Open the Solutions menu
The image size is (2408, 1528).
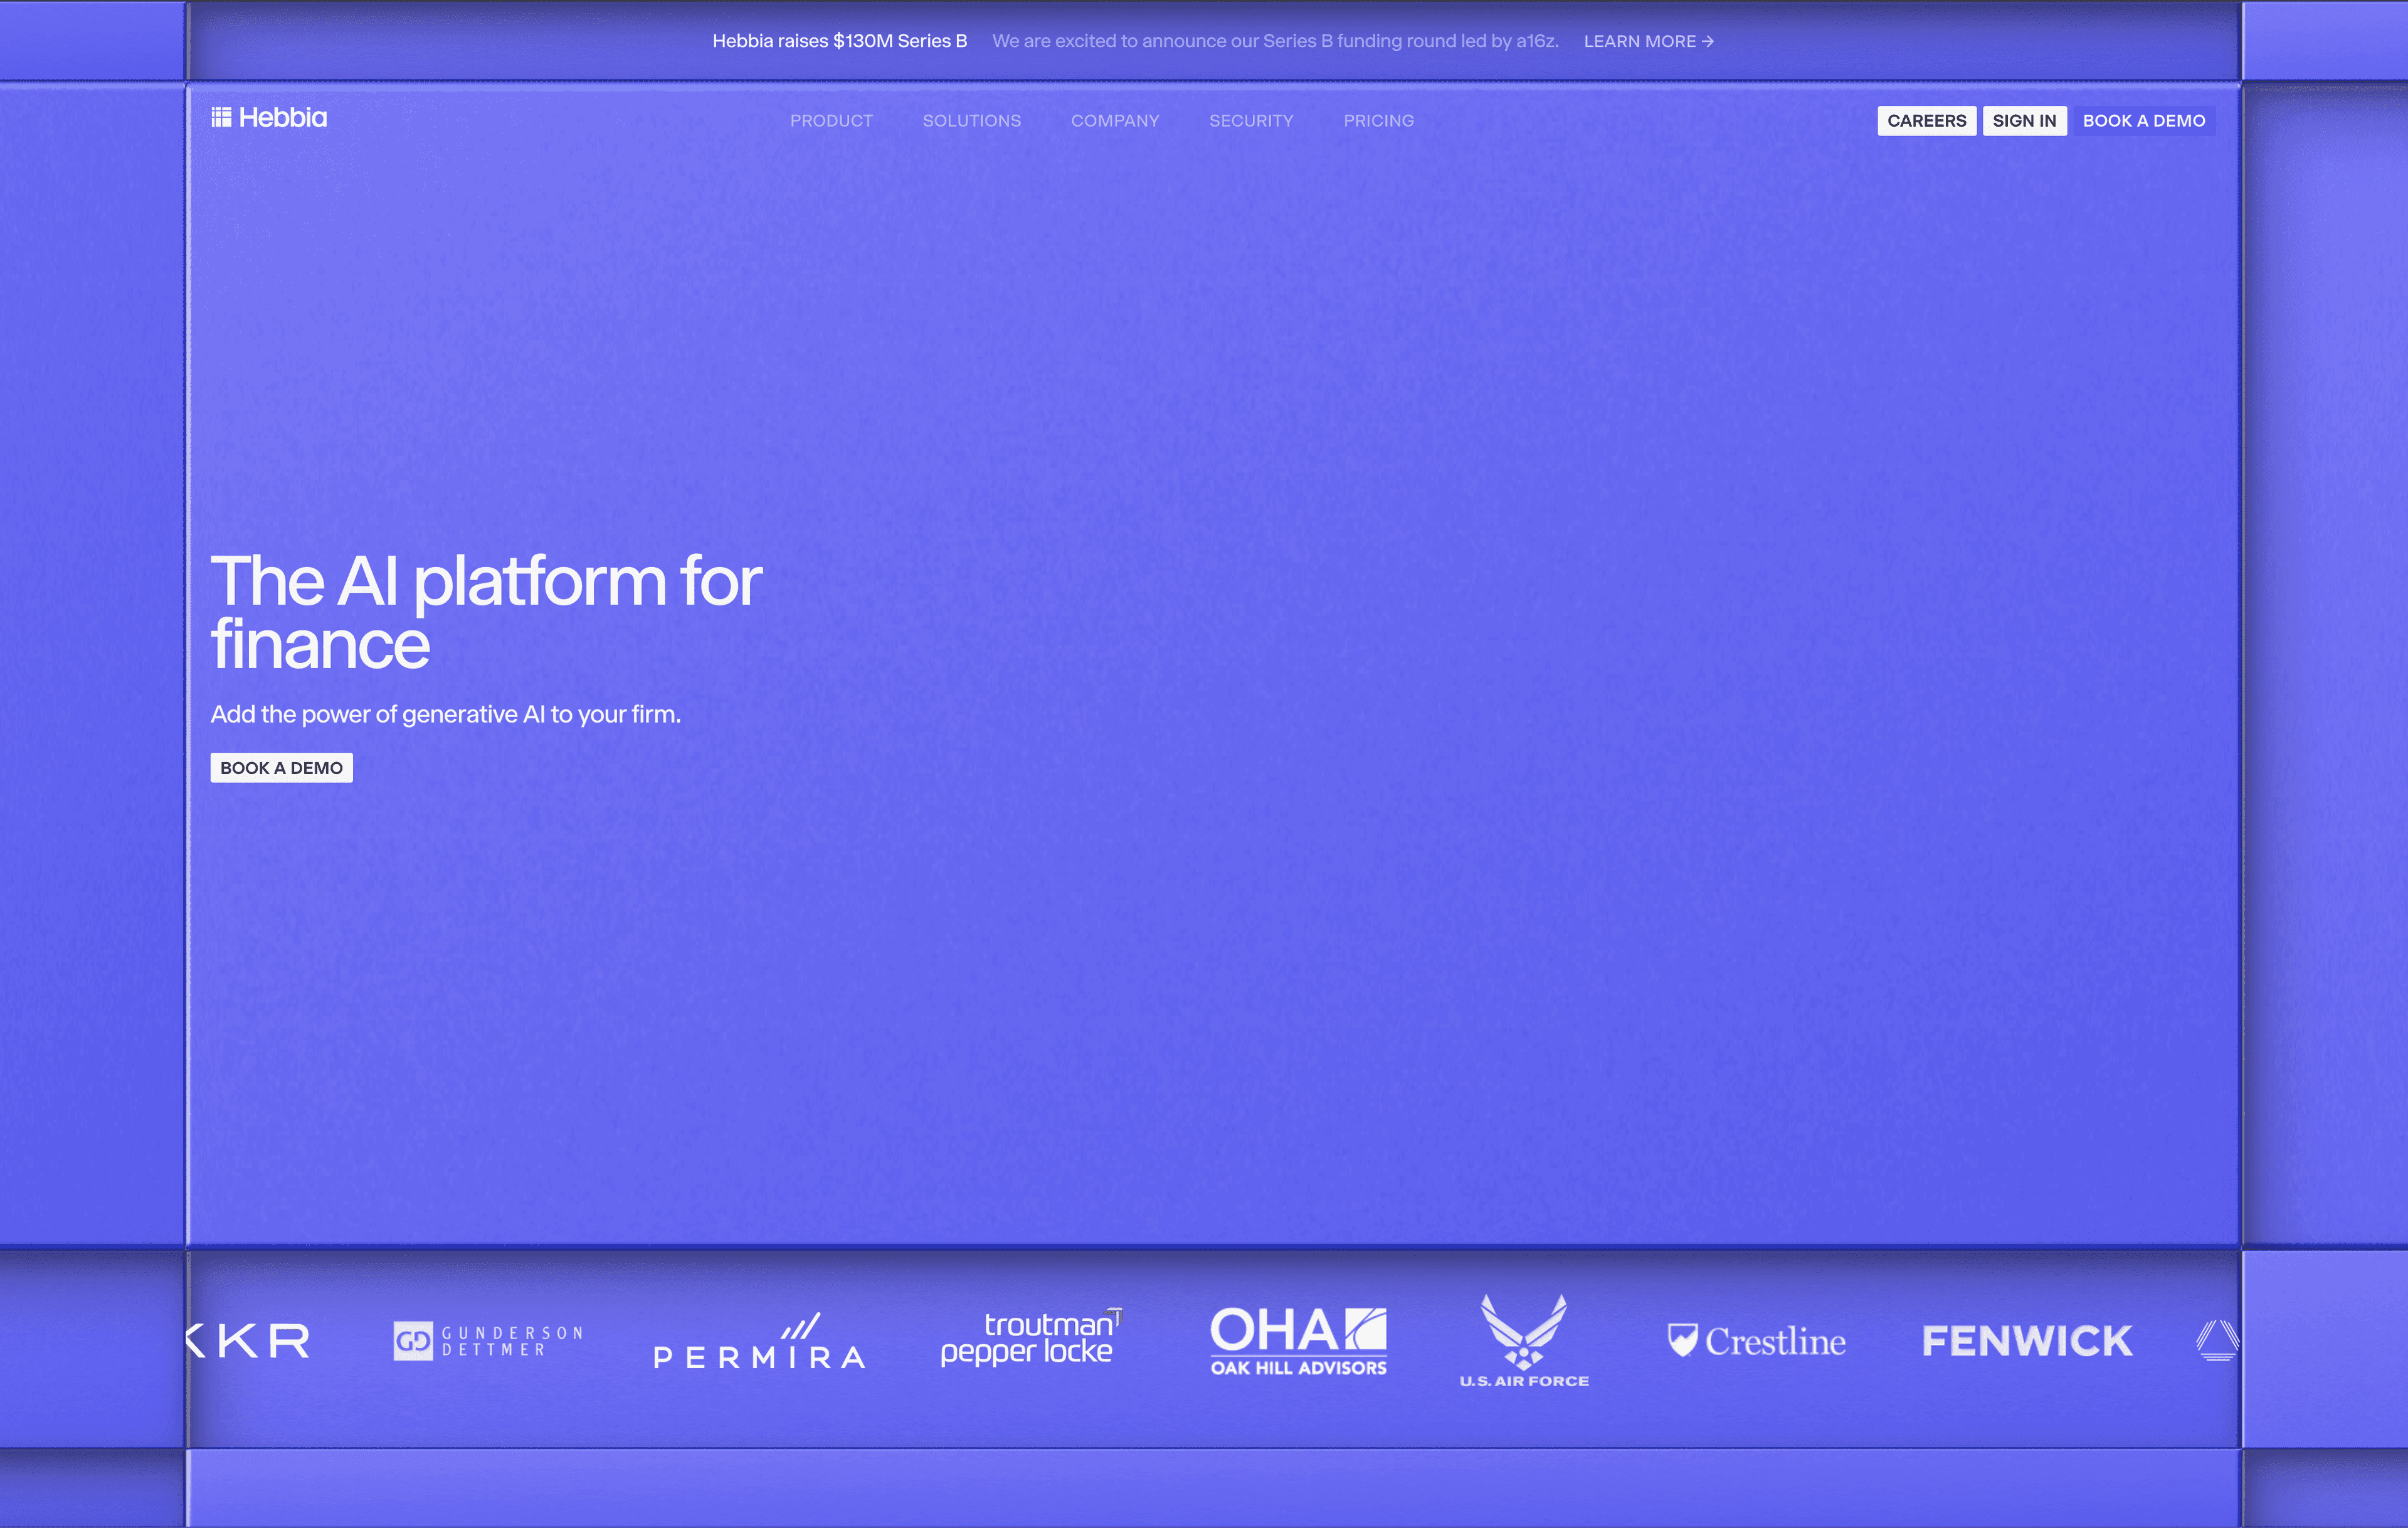point(971,121)
